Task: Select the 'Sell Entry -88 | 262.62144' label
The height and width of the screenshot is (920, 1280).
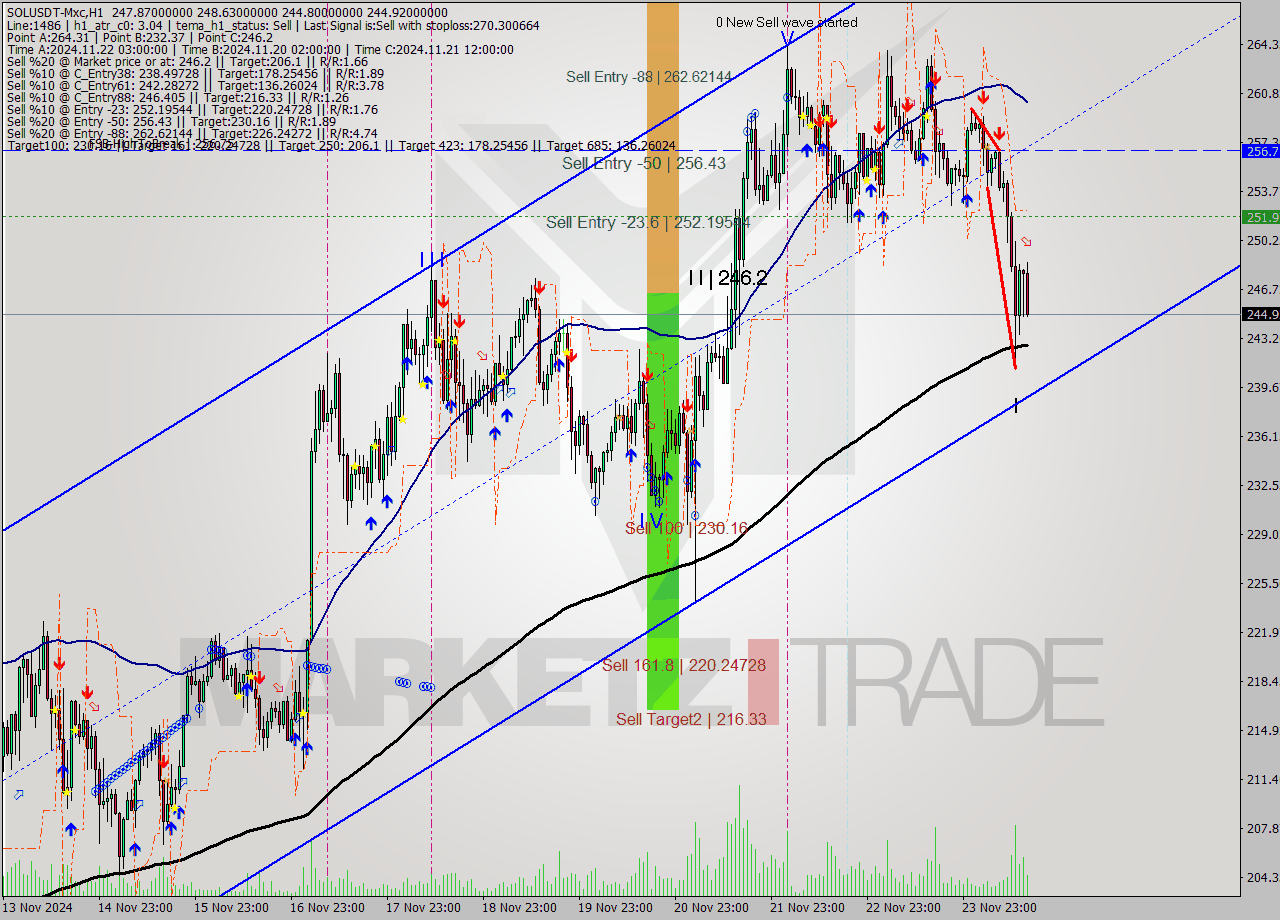Action: 649,76
